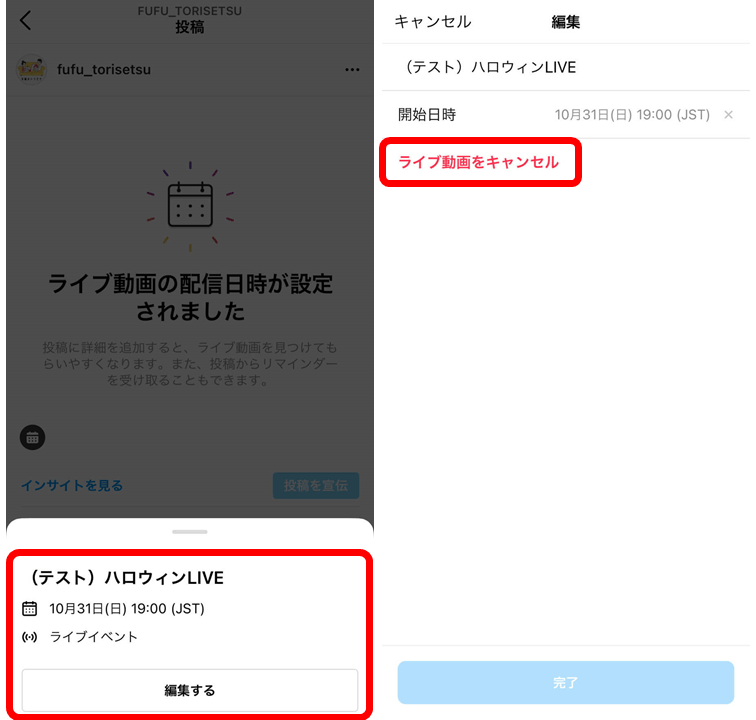Select the ライブイベント label

[94, 637]
